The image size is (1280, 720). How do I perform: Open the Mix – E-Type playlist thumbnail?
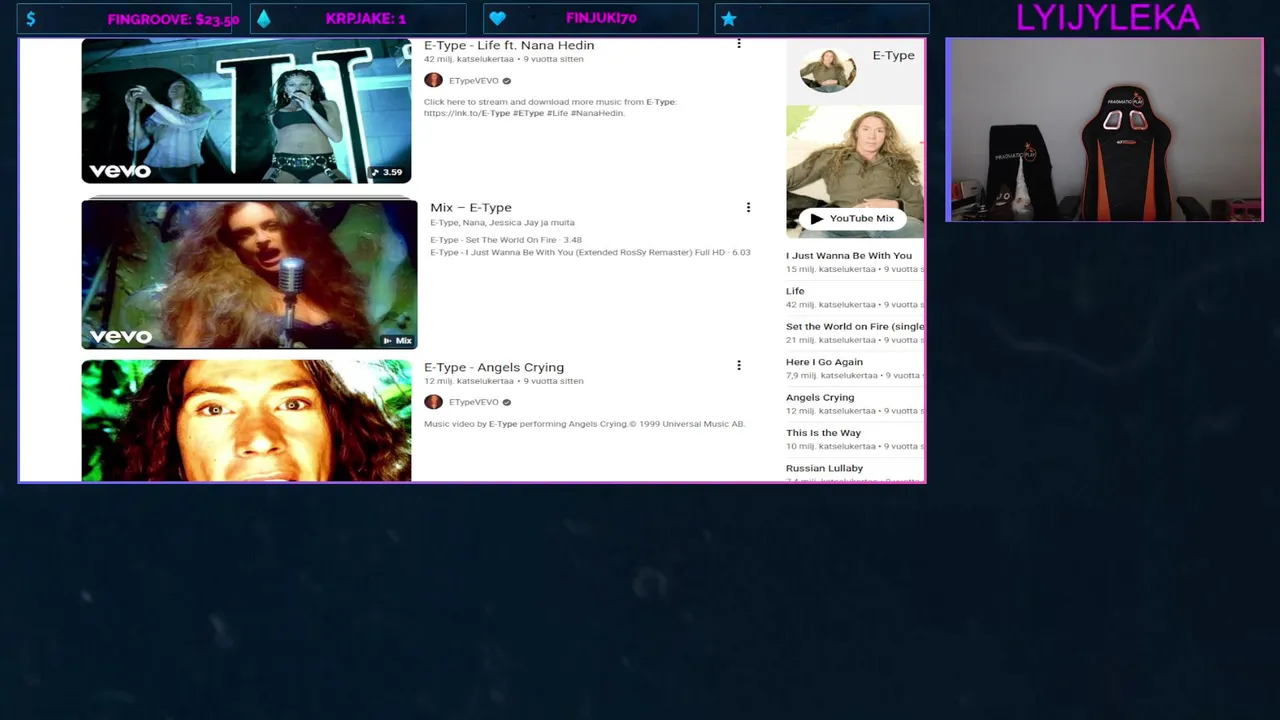(249, 274)
